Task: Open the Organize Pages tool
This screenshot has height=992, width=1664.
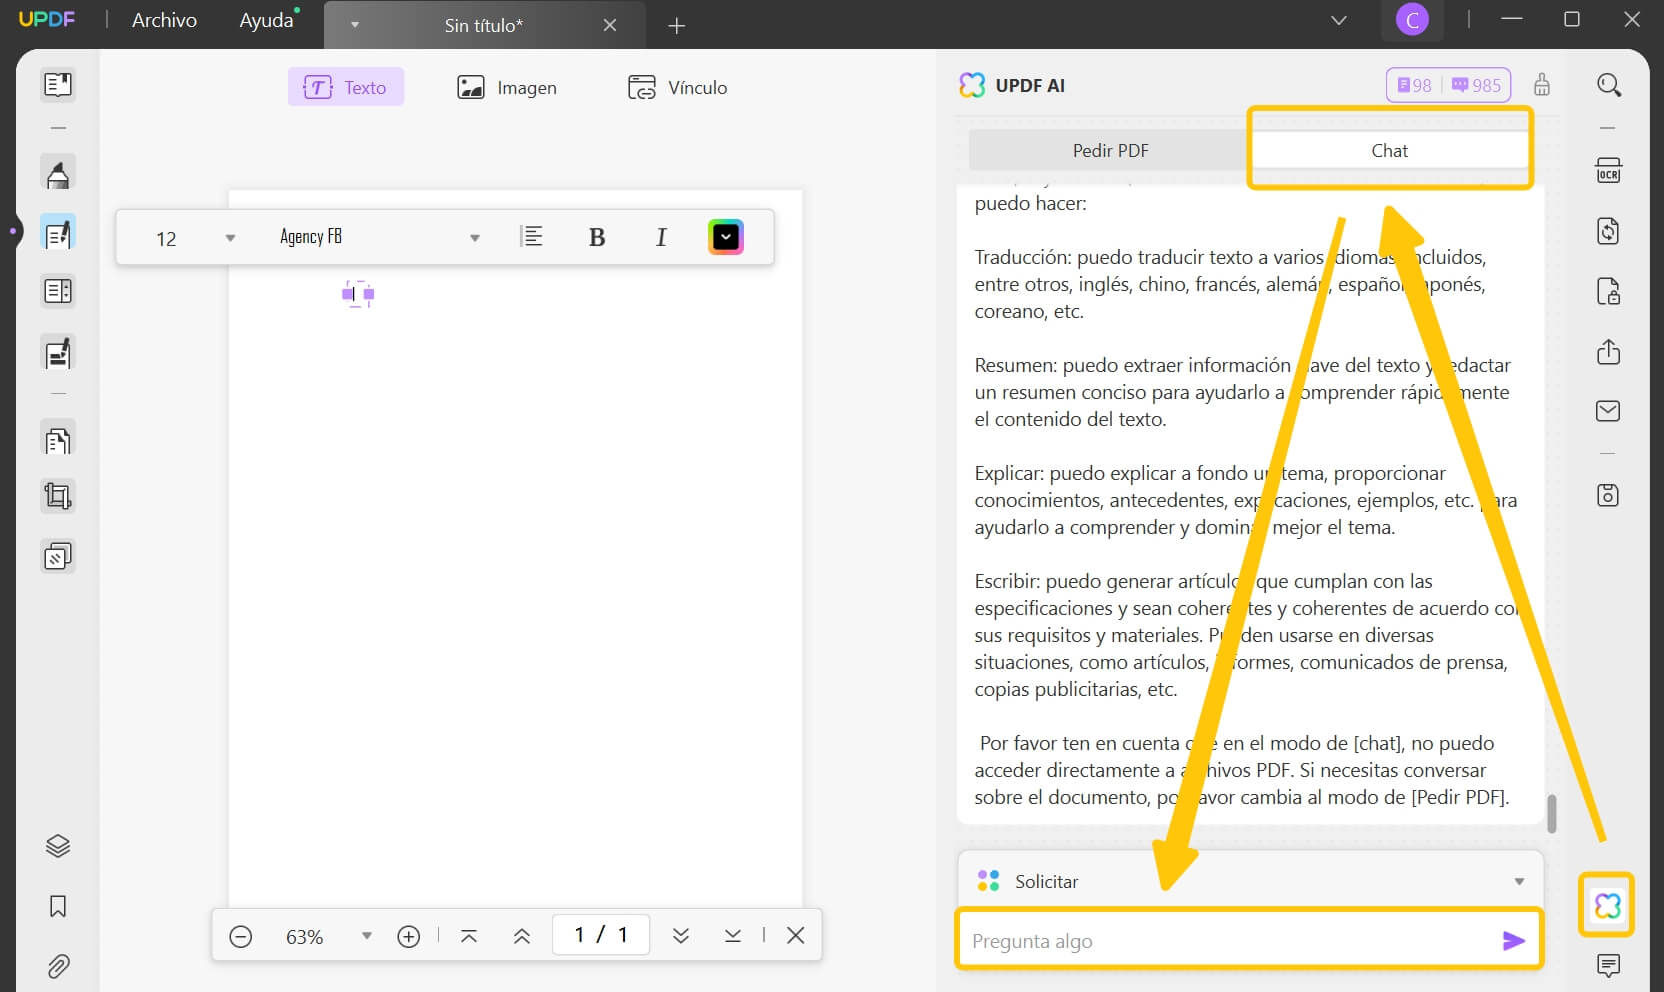Action: pyautogui.click(x=58, y=440)
